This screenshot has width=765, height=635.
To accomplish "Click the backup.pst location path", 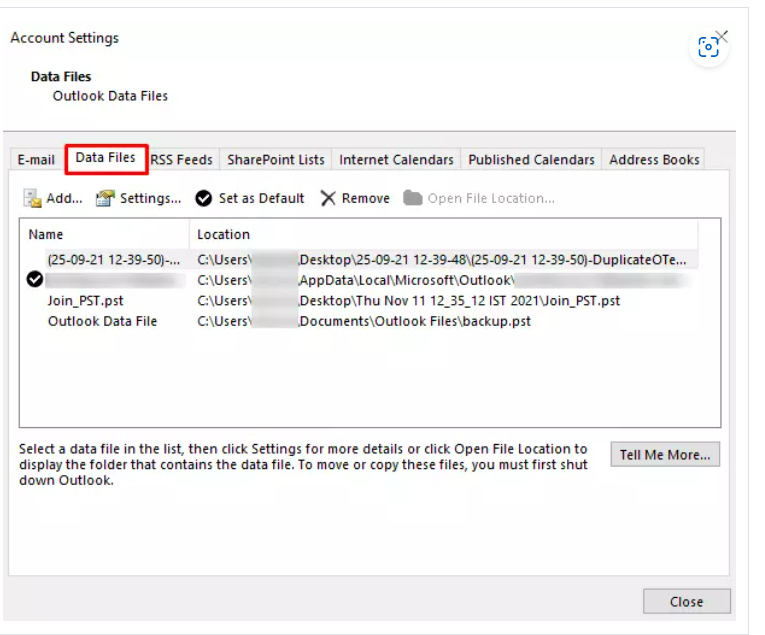I will click(x=364, y=321).
